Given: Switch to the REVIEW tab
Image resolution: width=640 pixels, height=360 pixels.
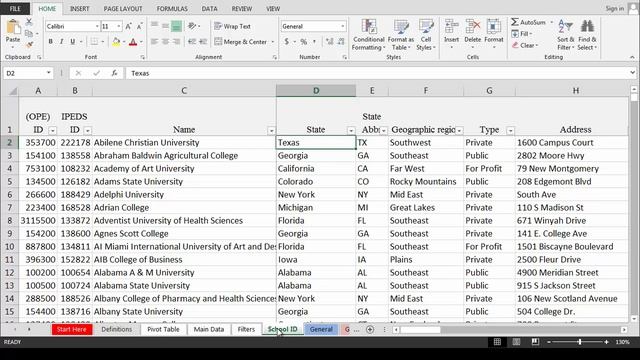Looking at the screenshot, I should (x=242, y=9).
